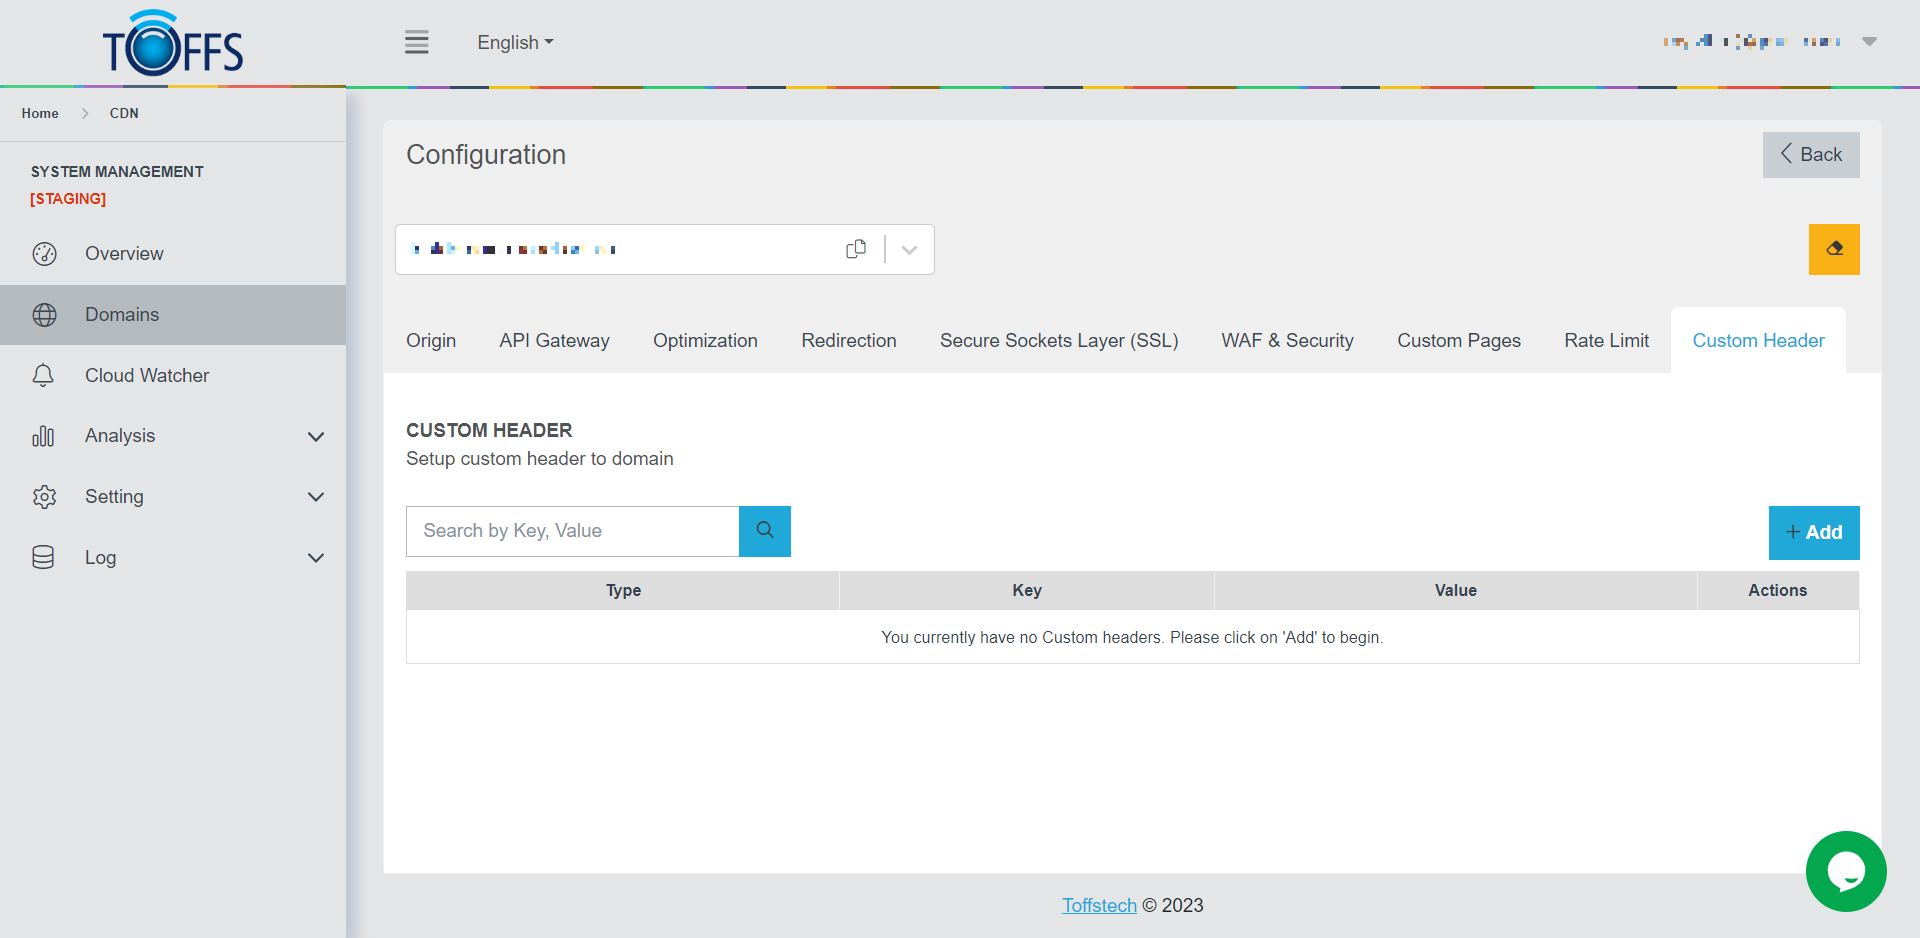Switch to the WAF & Security tab
Viewport: 1920px width, 938px height.
click(x=1287, y=341)
